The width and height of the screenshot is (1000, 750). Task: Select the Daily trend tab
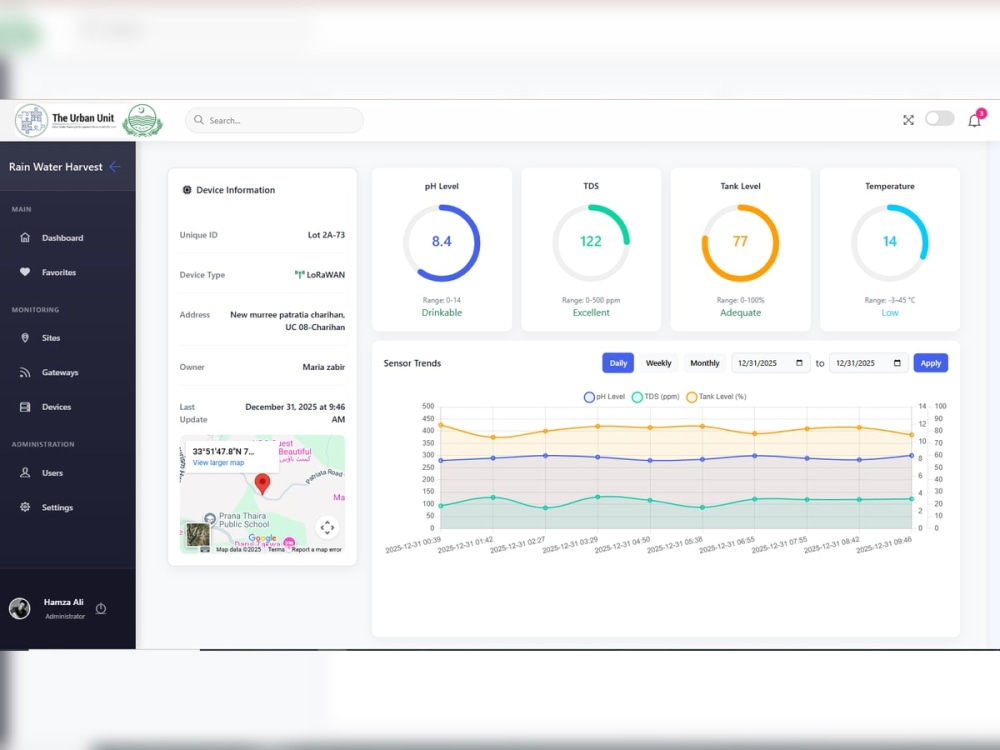(x=618, y=363)
